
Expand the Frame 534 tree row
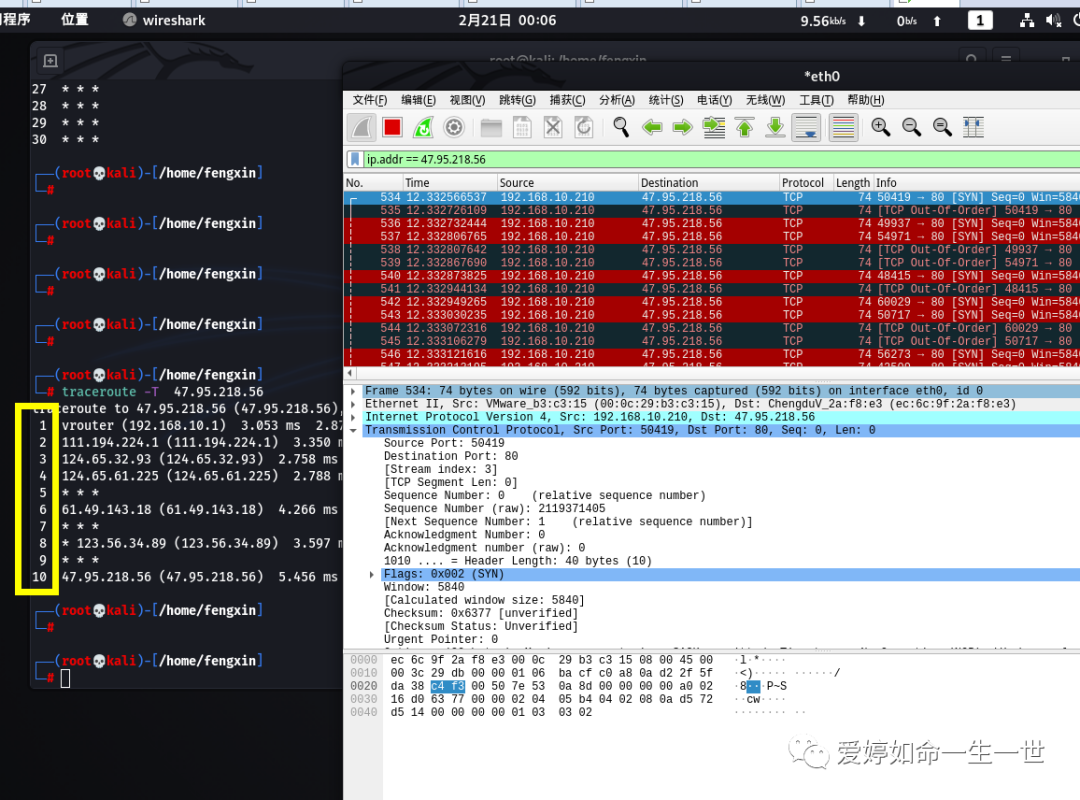[x=353, y=391]
